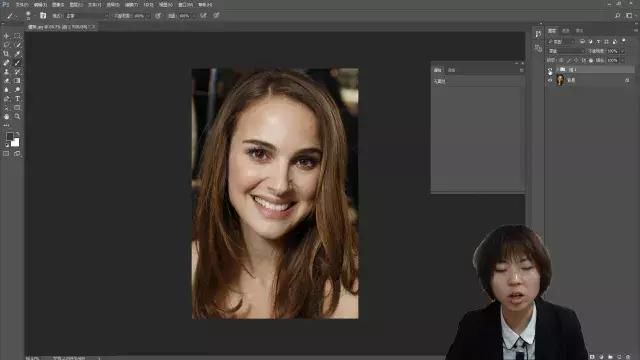
Task: Select the Eraser tool
Action: click(6, 81)
